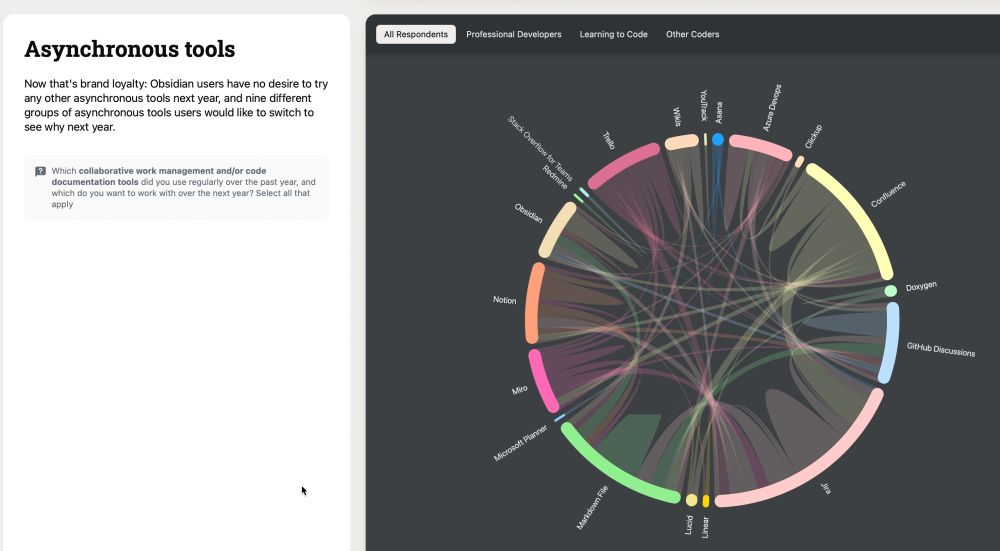Image resolution: width=1000 pixels, height=551 pixels.
Task: Click the Azure Devops label
Action: [x=772, y=108]
